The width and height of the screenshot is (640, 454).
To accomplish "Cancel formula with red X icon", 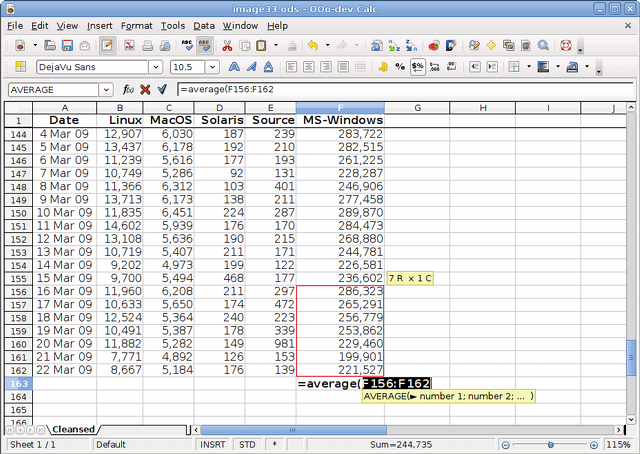I will coord(145,89).
